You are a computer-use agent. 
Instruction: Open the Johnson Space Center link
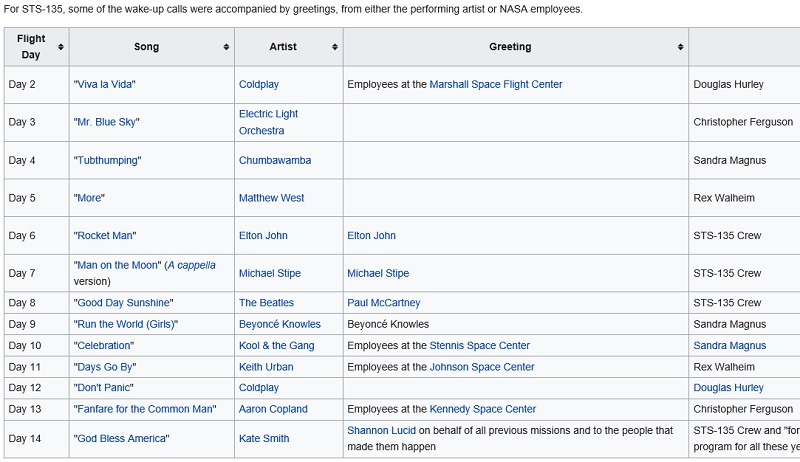(482, 367)
